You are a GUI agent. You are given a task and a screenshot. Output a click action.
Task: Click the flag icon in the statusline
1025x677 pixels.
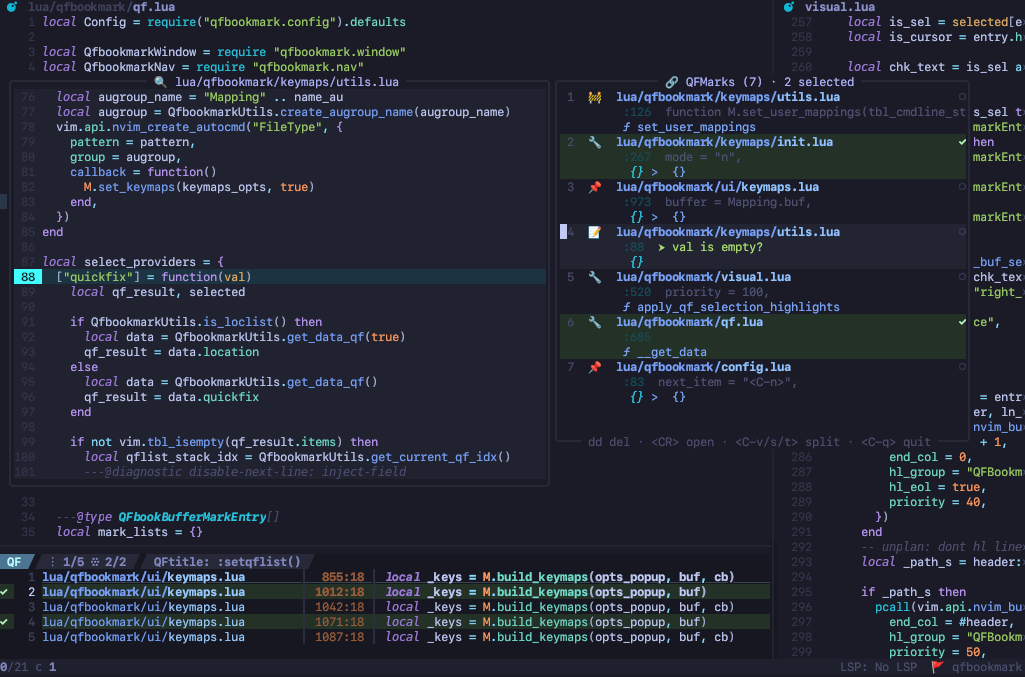tap(938, 667)
